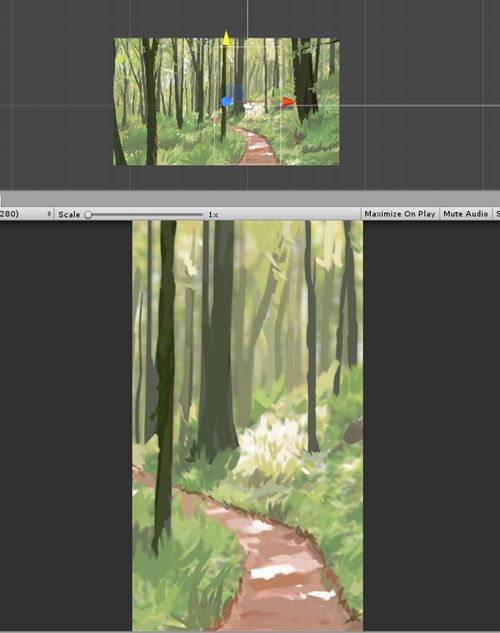The image size is (500, 633).
Task: Open the Game view resolution dropdown
Action: [26, 214]
